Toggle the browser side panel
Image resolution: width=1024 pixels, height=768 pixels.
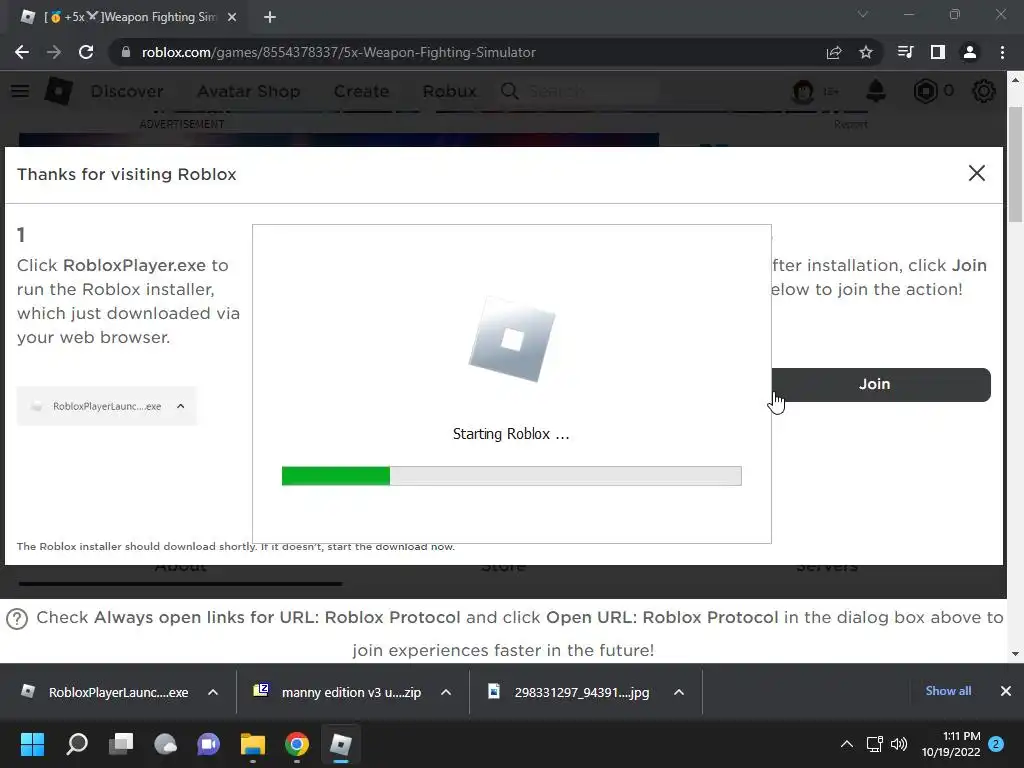(x=937, y=52)
